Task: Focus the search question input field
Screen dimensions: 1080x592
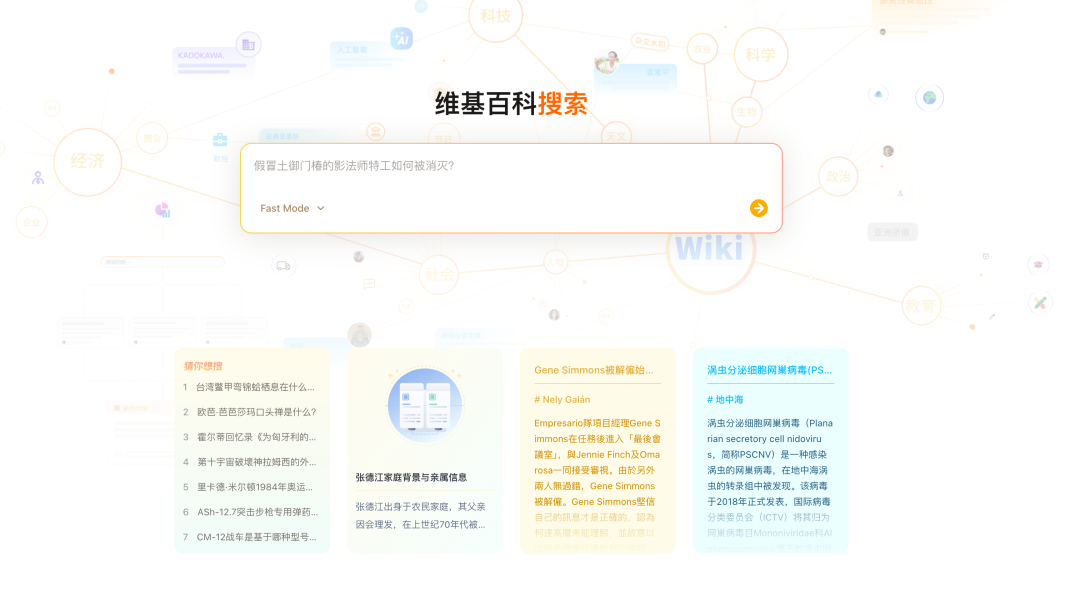Action: pyautogui.click(x=511, y=166)
